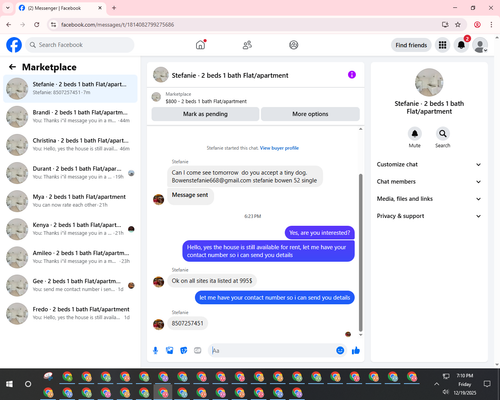Go back using the arrow beside Marketplace
This screenshot has height=400, width=500.
click(x=12, y=67)
